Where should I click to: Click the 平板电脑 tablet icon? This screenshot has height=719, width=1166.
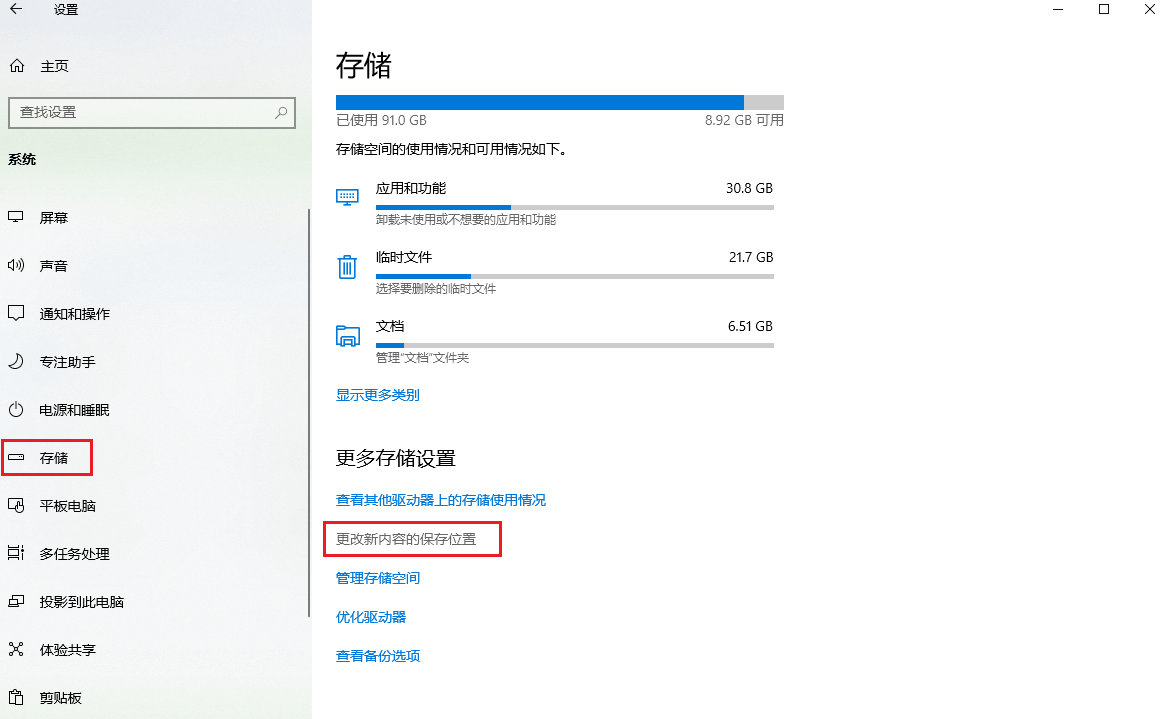[16, 505]
